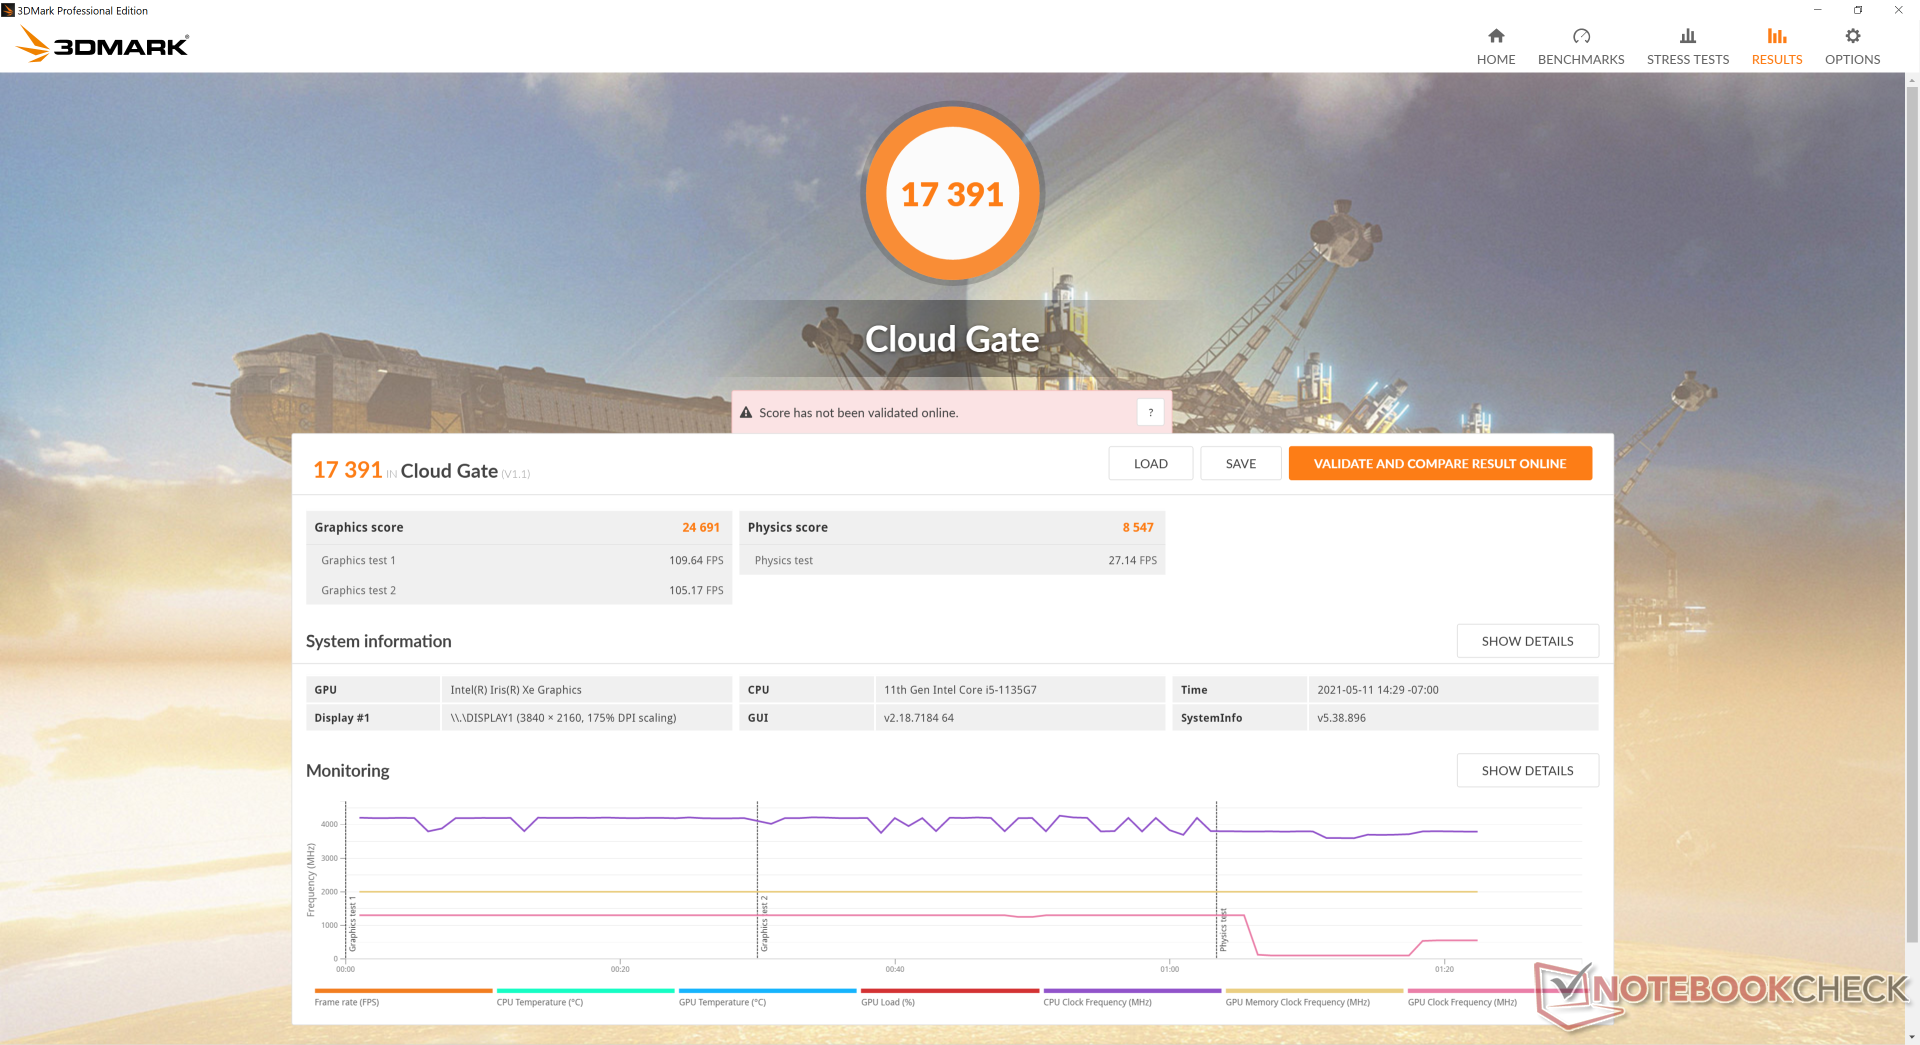Toggle GPU Load (%) legend

click(x=950, y=998)
